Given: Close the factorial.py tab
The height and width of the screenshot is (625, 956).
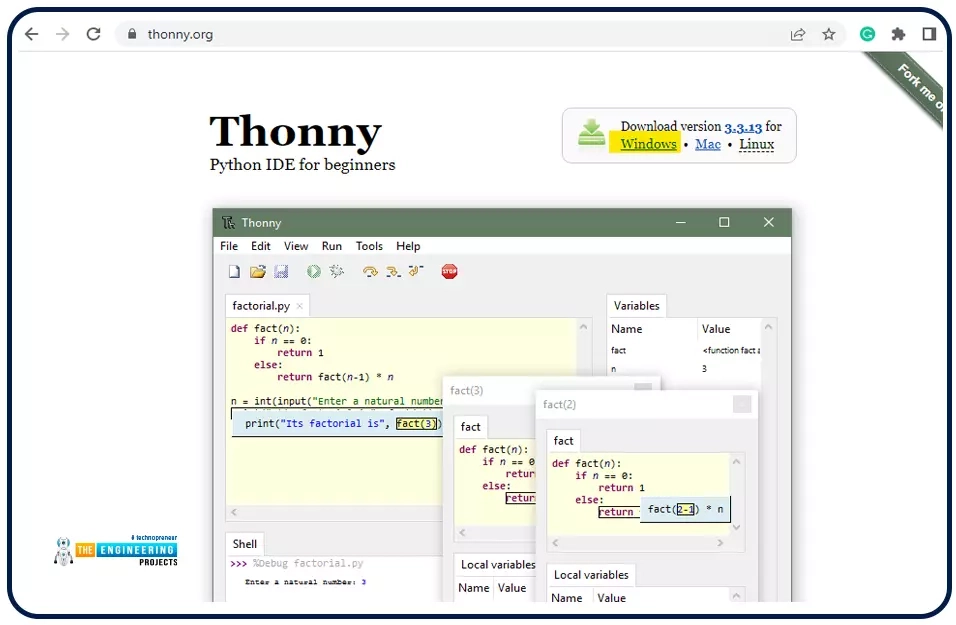Looking at the screenshot, I should click(299, 306).
